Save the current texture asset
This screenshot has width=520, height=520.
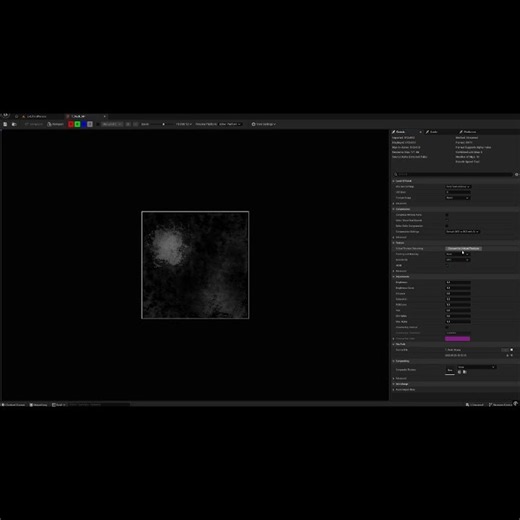[x=5, y=124]
